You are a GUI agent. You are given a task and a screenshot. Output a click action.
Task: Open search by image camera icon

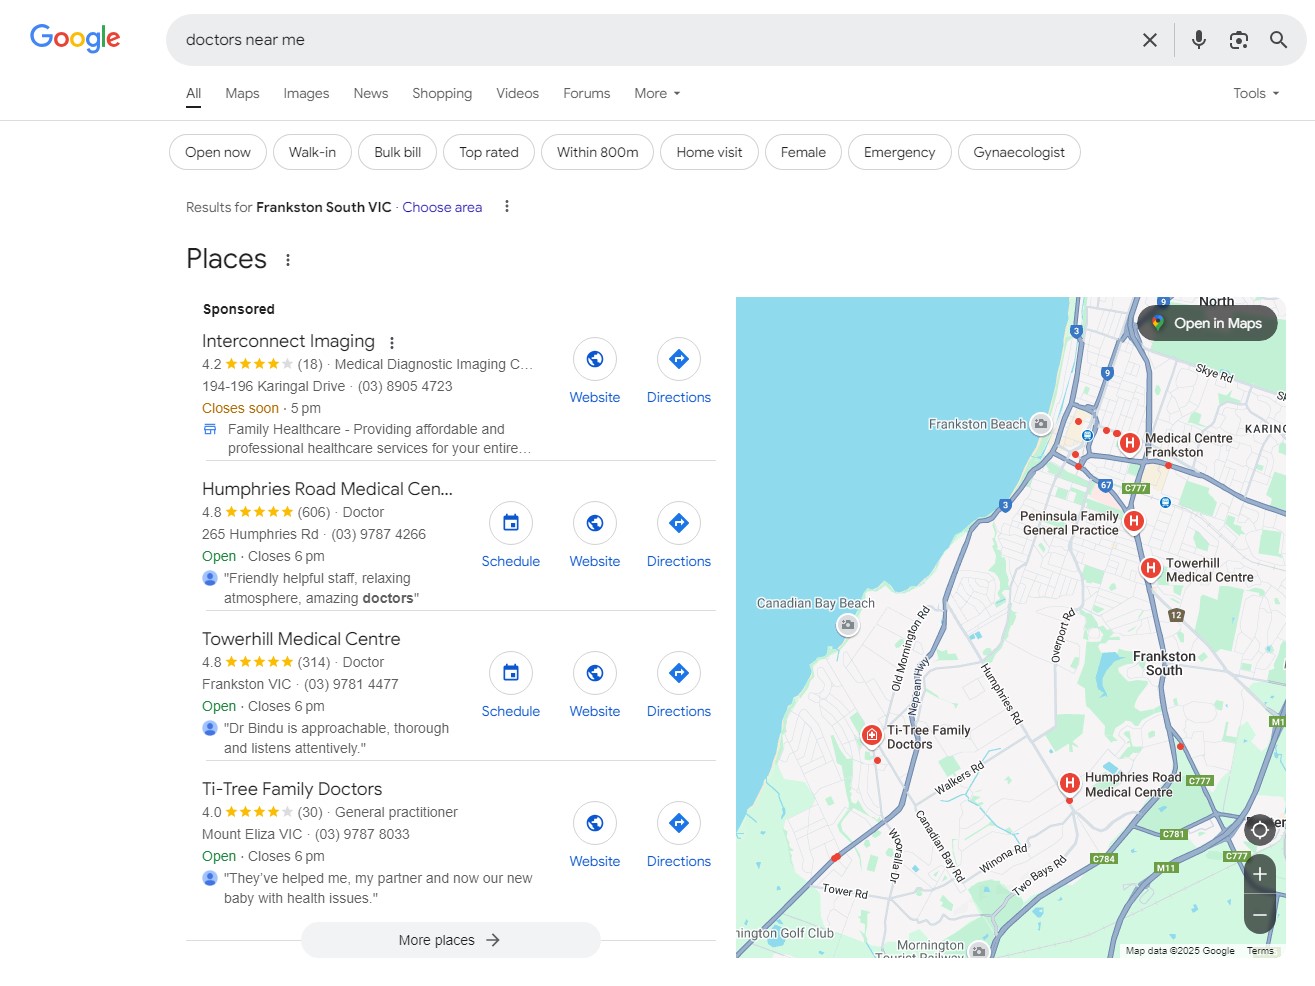tap(1238, 40)
